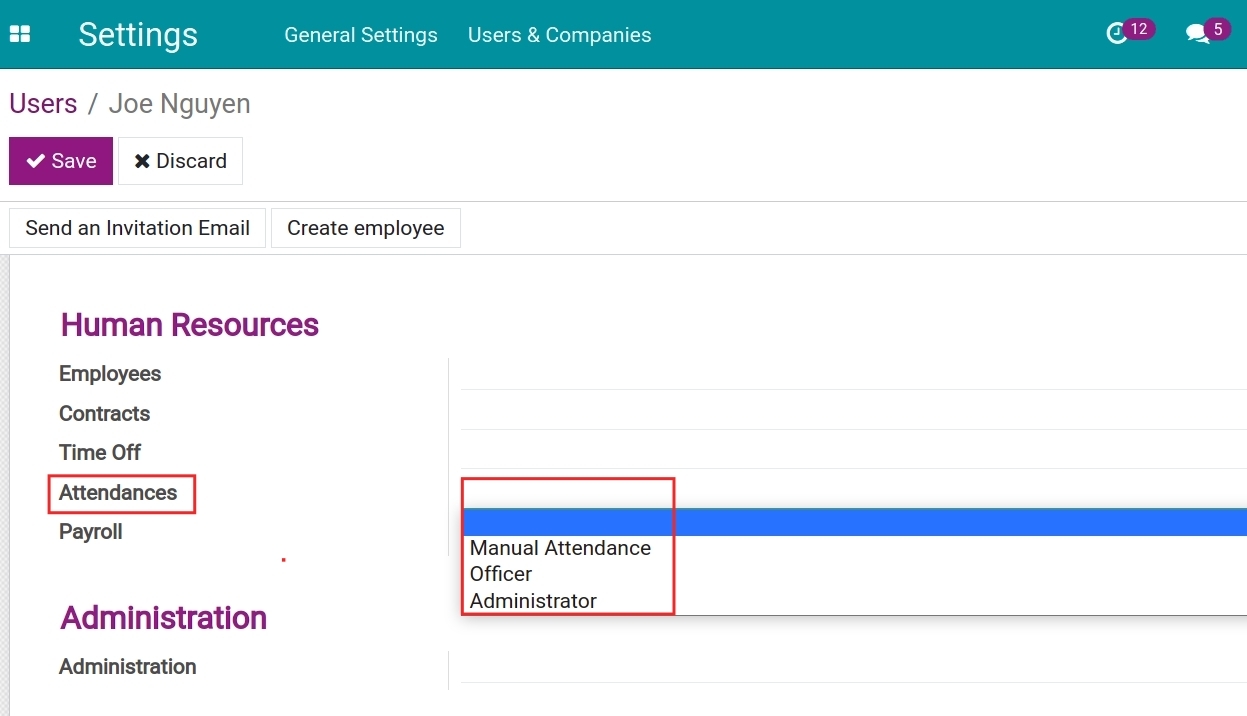The image size is (1247, 716).
Task: Open the Administration access rights dropdown
Action: pos(850,667)
